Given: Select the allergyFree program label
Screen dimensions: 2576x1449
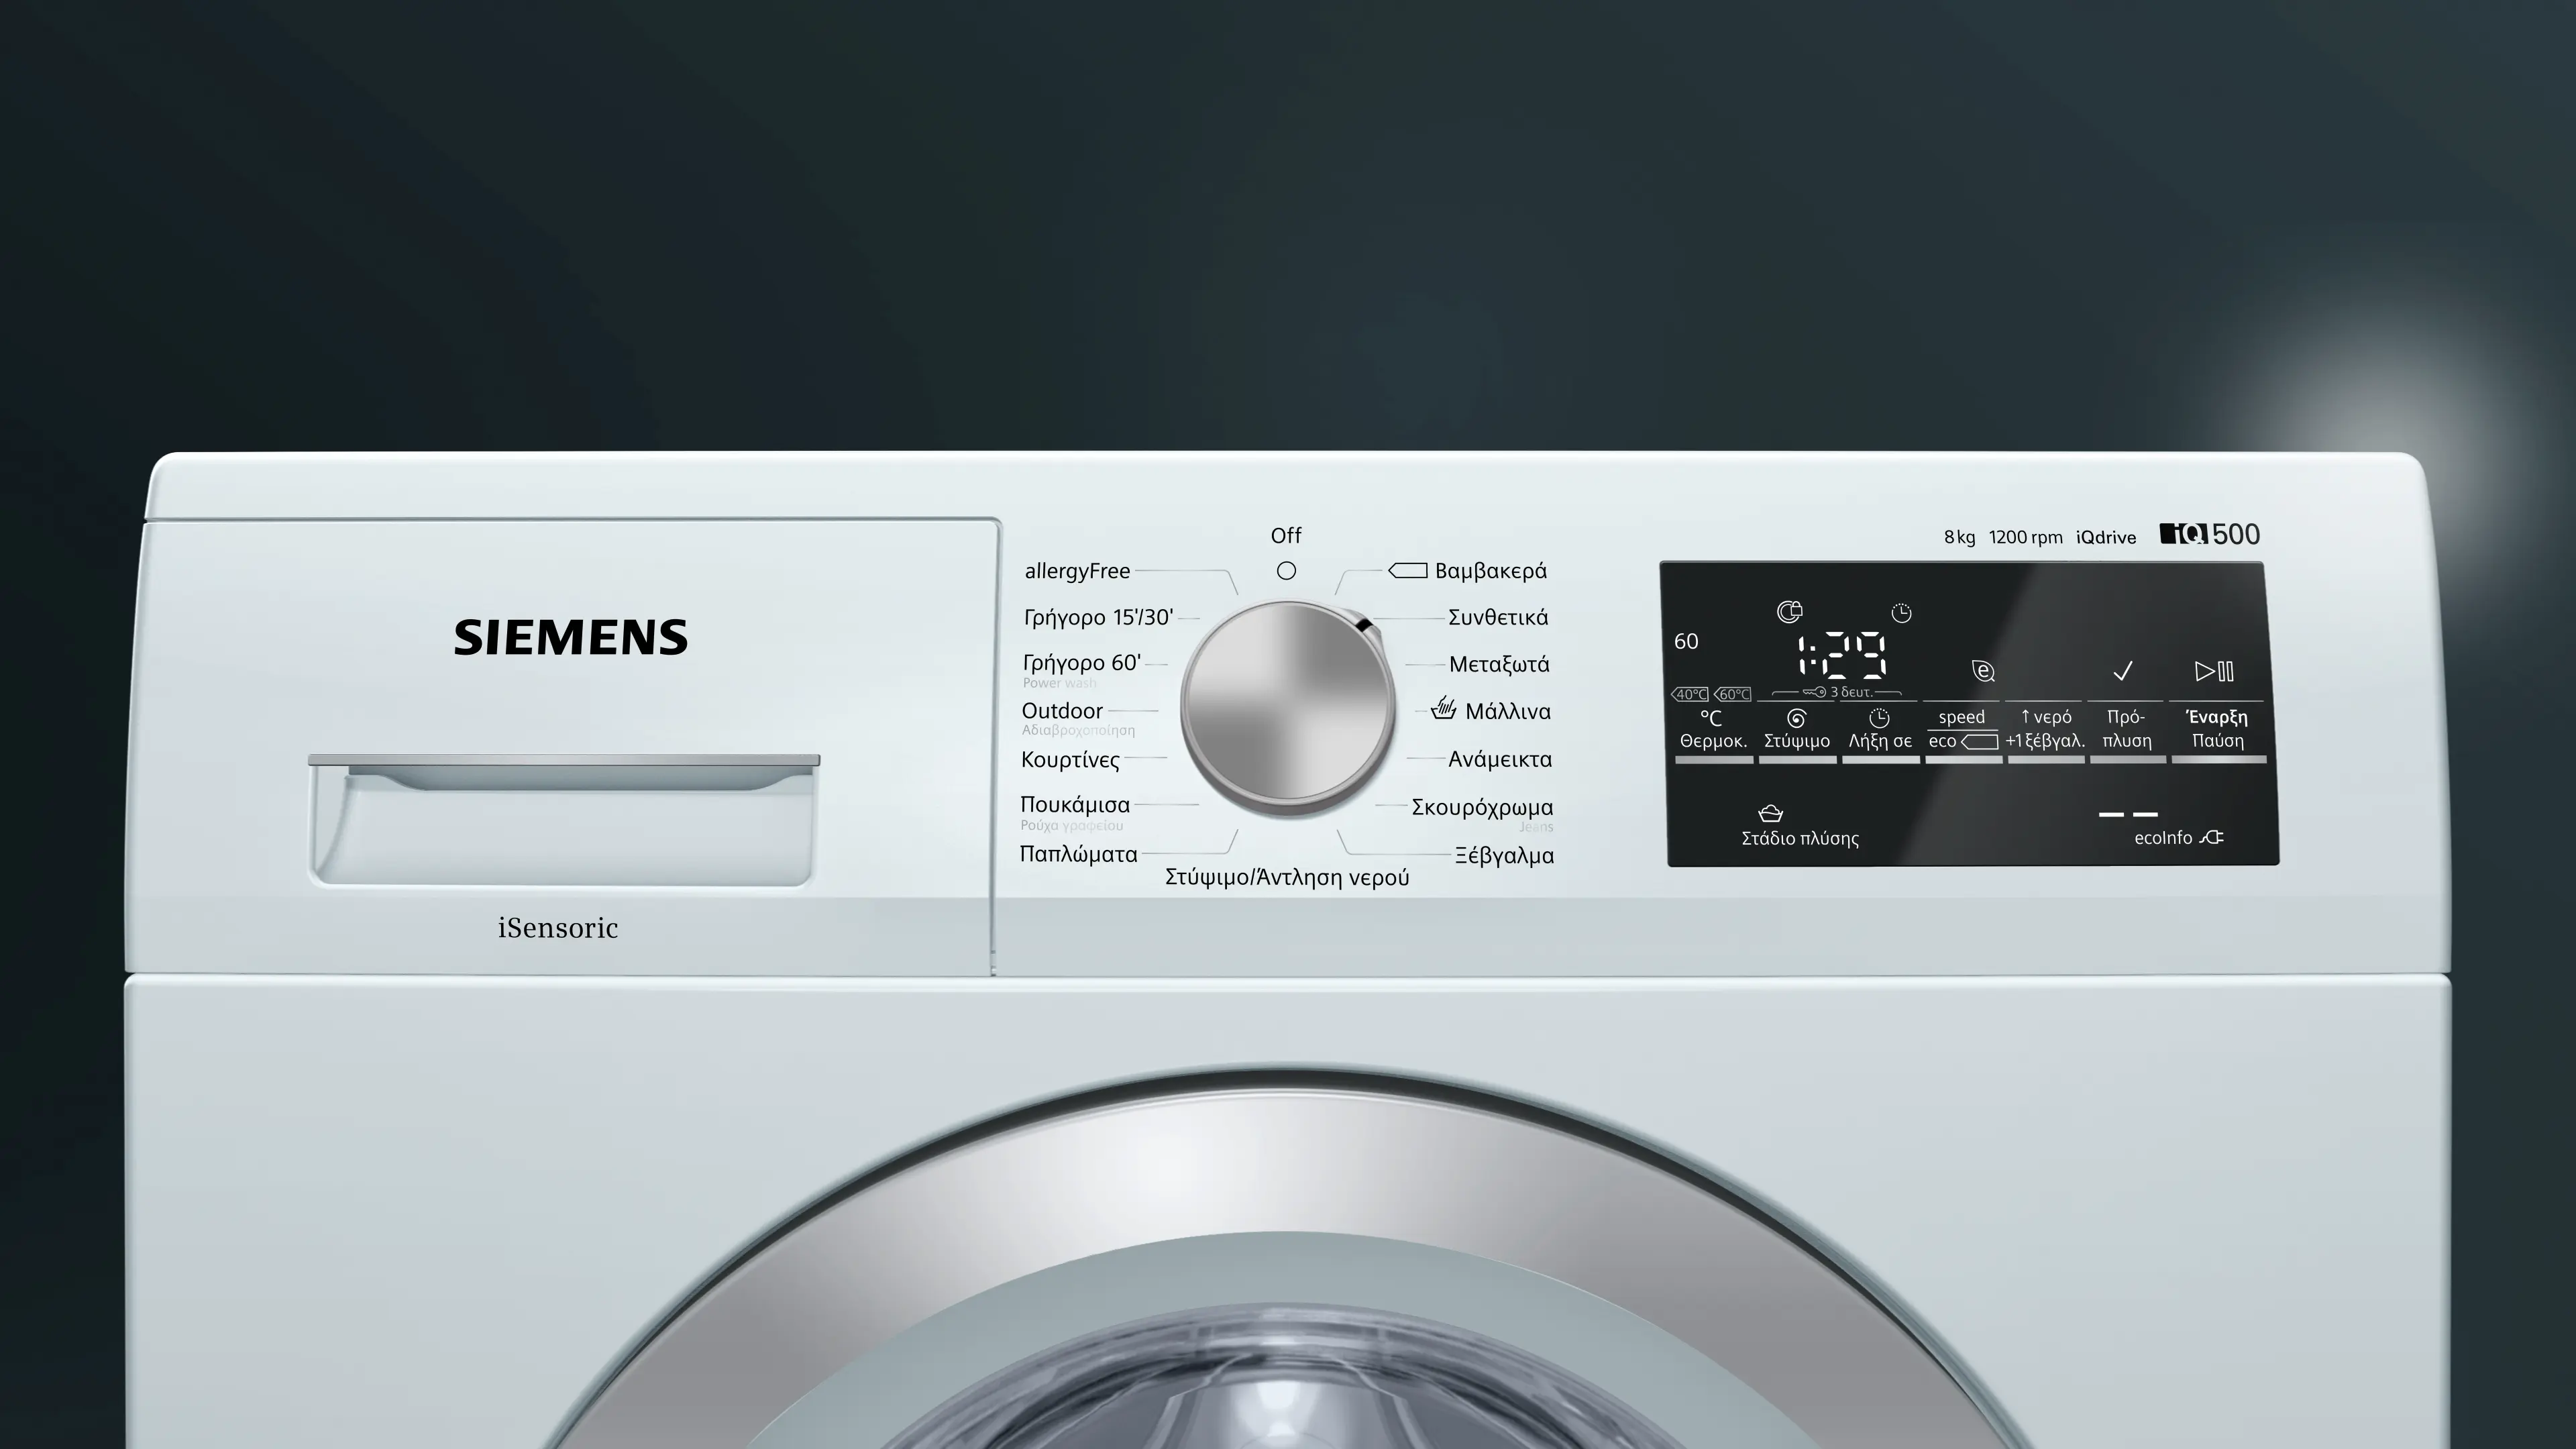Looking at the screenshot, I should click(x=1077, y=571).
